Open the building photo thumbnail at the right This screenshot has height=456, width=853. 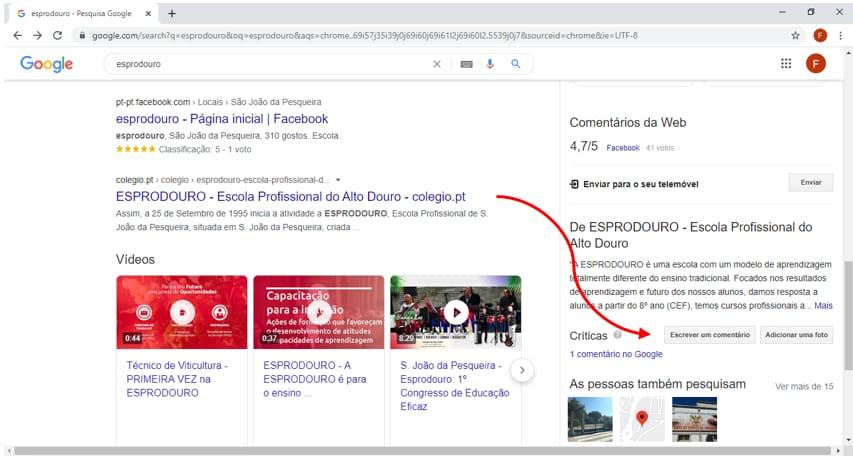pos(694,419)
